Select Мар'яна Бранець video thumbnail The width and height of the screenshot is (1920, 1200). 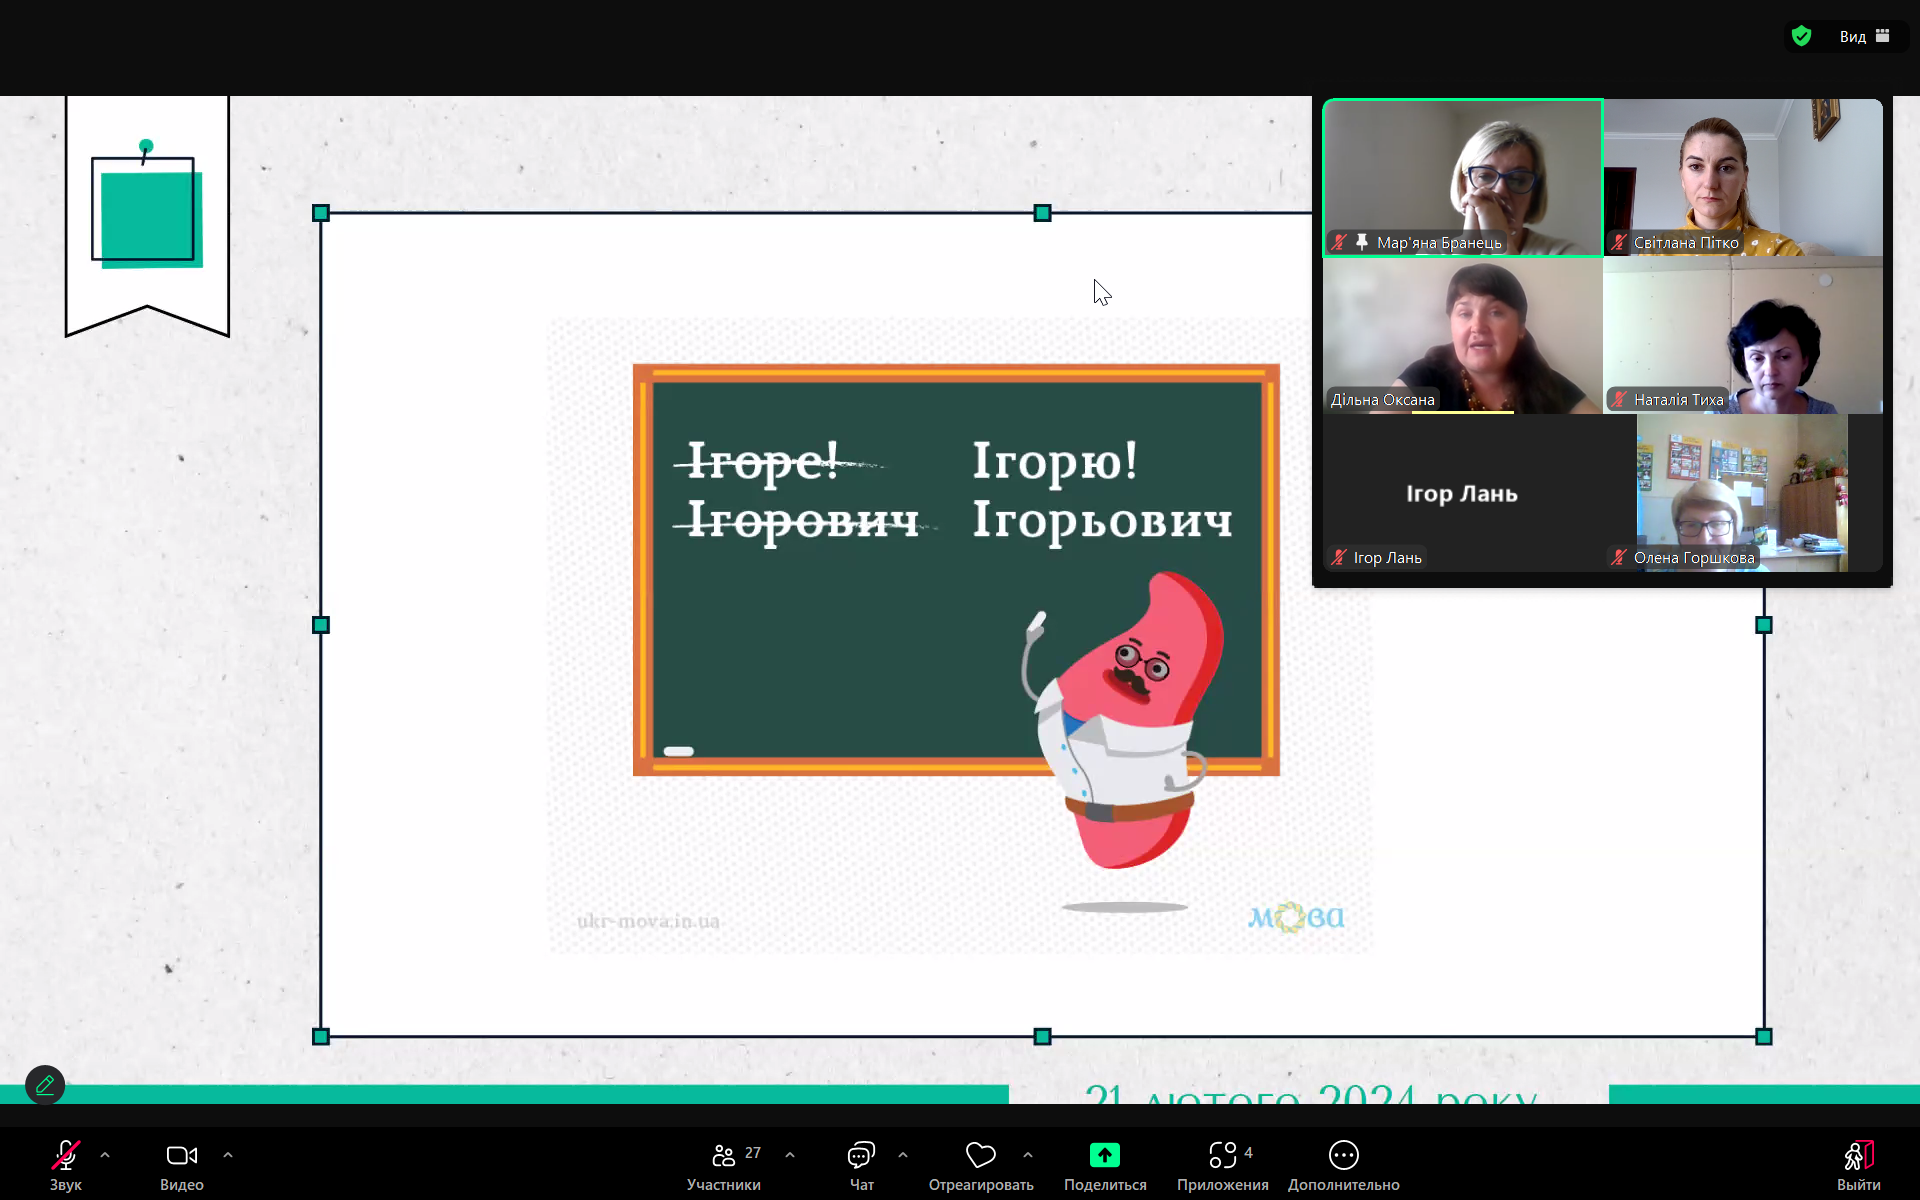point(1462,177)
